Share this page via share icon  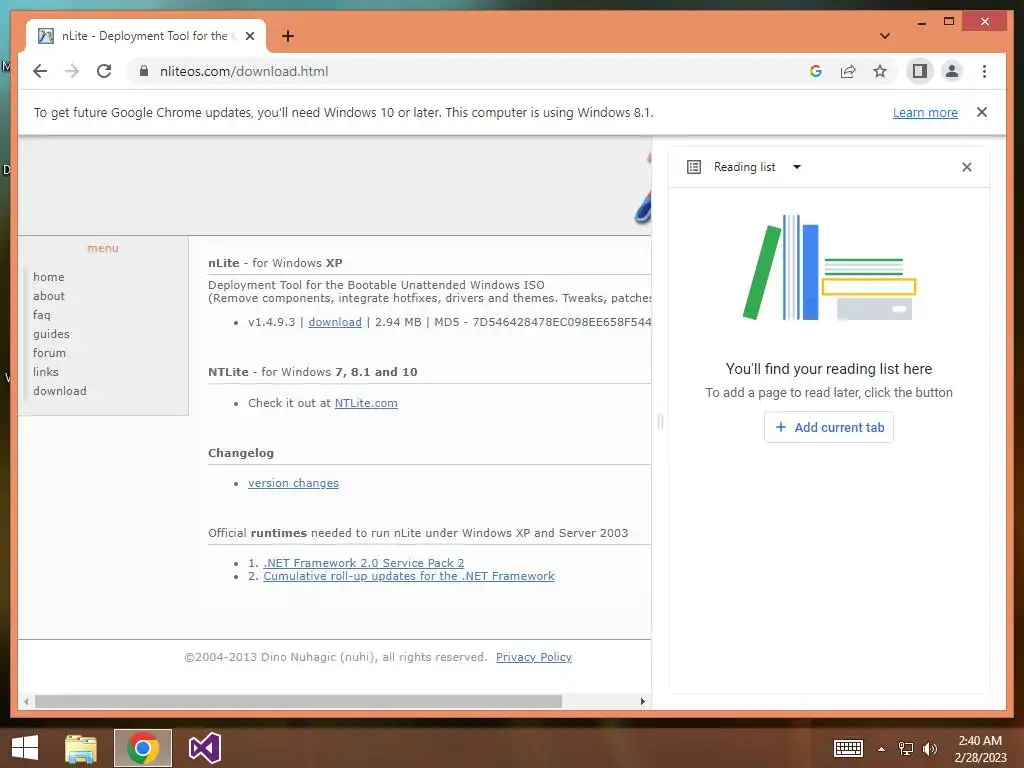848,71
